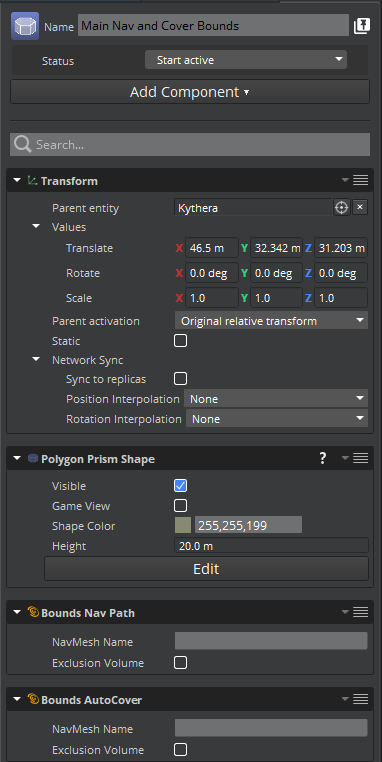Collapse the Bounds Nav Path section
This screenshot has width=382, height=762.
(17, 612)
